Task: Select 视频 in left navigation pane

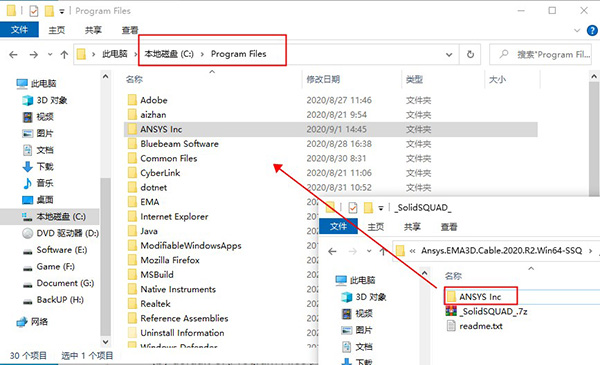Action: pos(38,117)
